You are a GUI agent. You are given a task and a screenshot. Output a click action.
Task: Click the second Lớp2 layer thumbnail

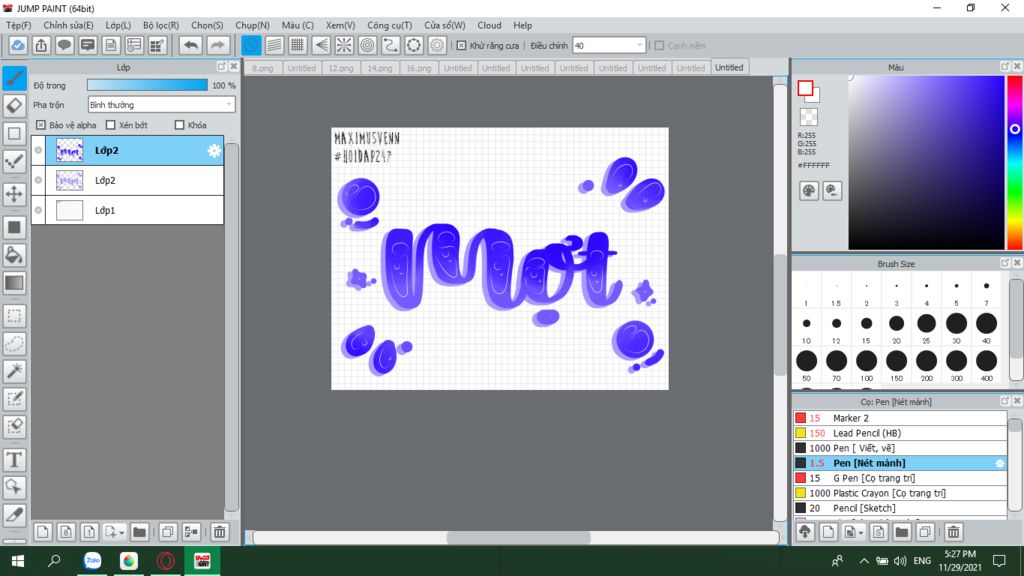tap(69, 180)
